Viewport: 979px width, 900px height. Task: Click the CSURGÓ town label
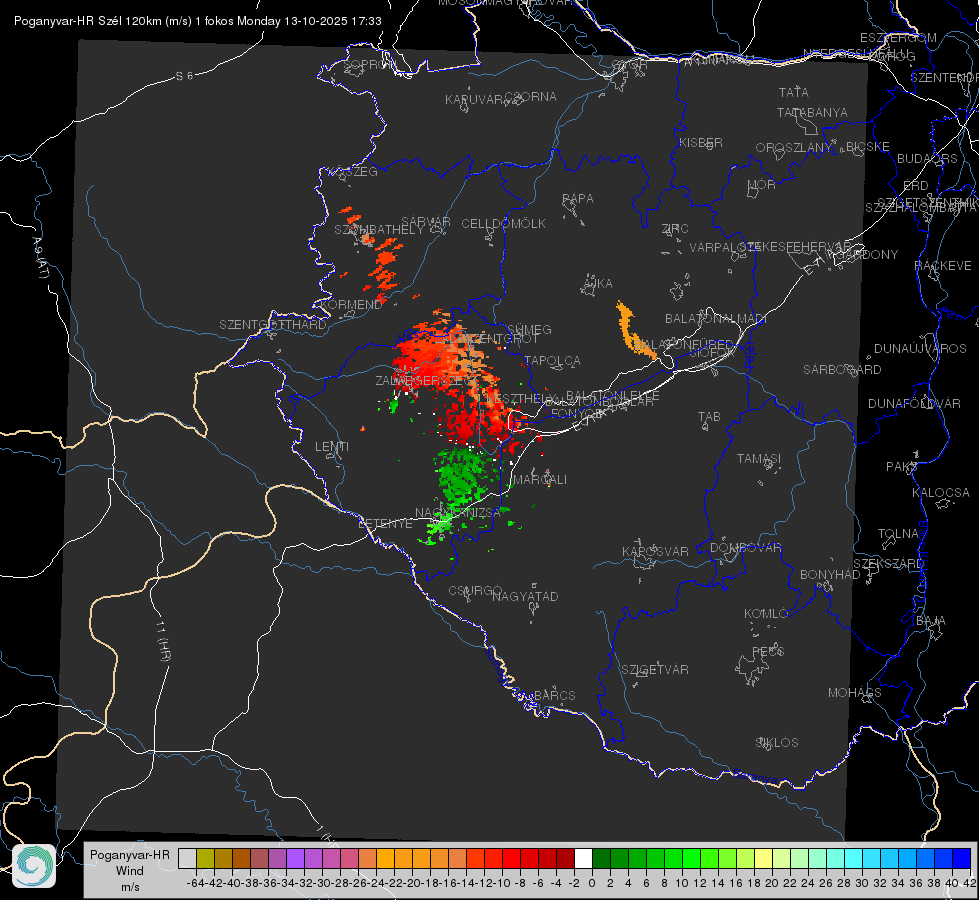(x=475, y=591)
